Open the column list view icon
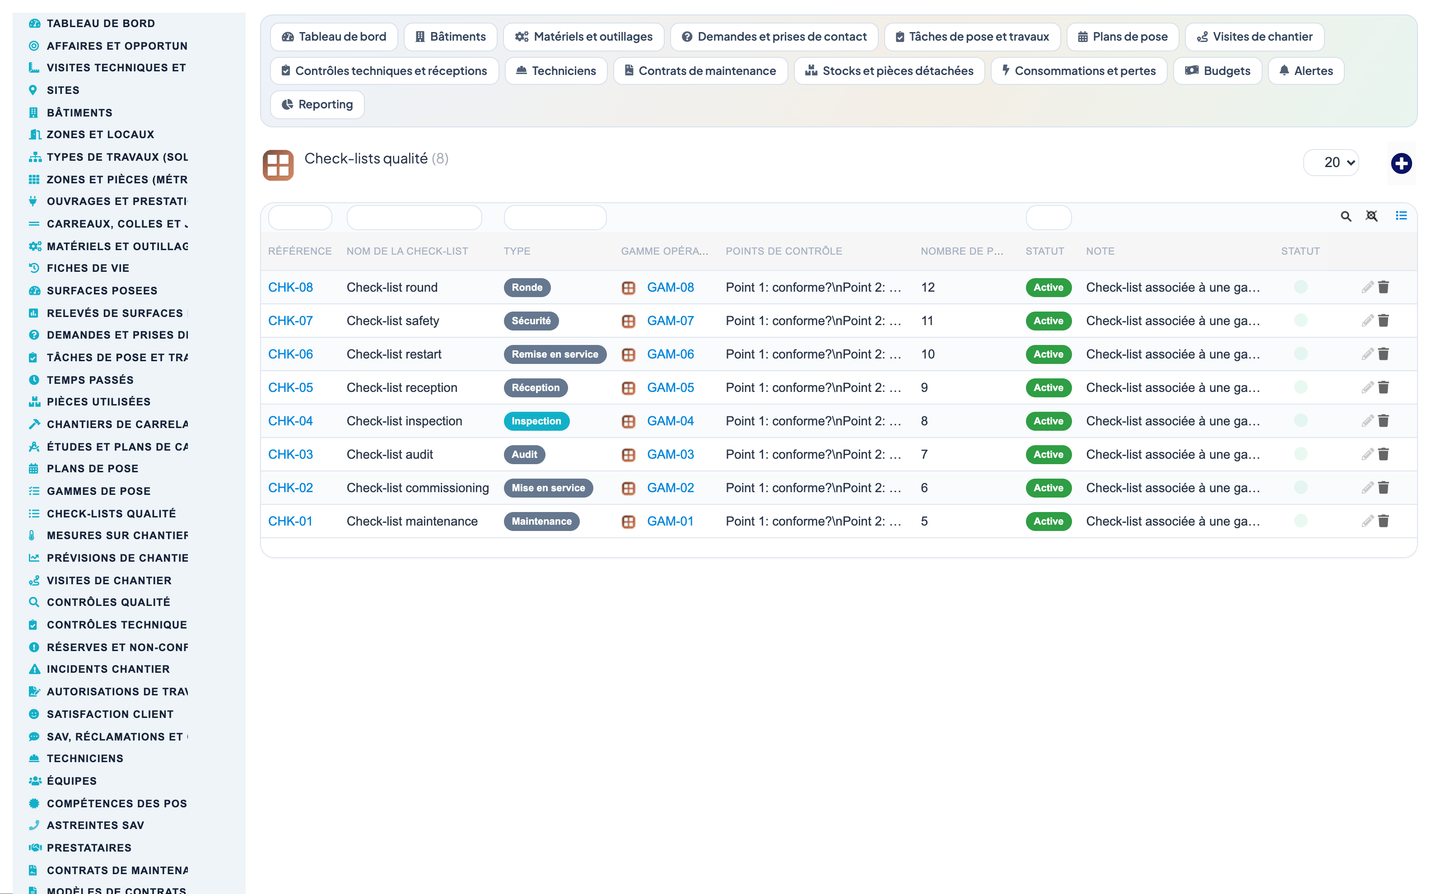The height and width of the screenshot is (894, 1445). [1401, 216]
